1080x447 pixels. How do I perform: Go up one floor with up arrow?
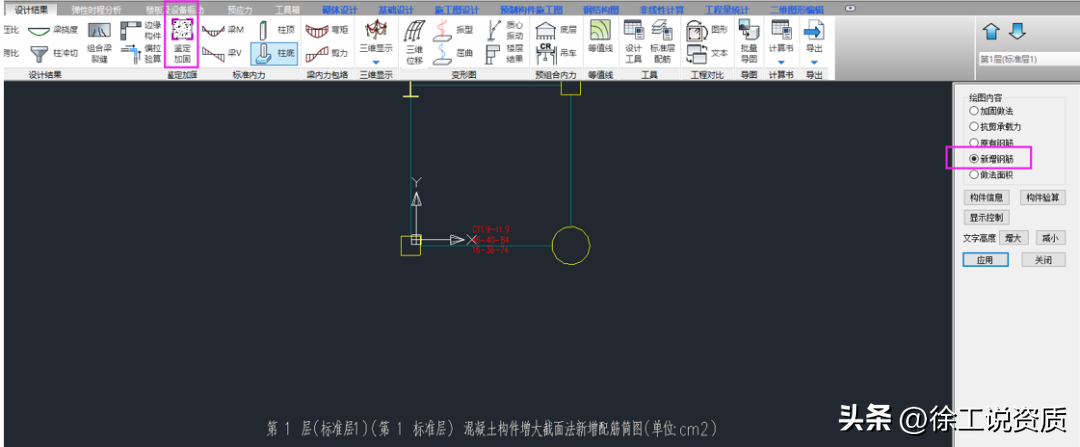(x=991, y=31)
